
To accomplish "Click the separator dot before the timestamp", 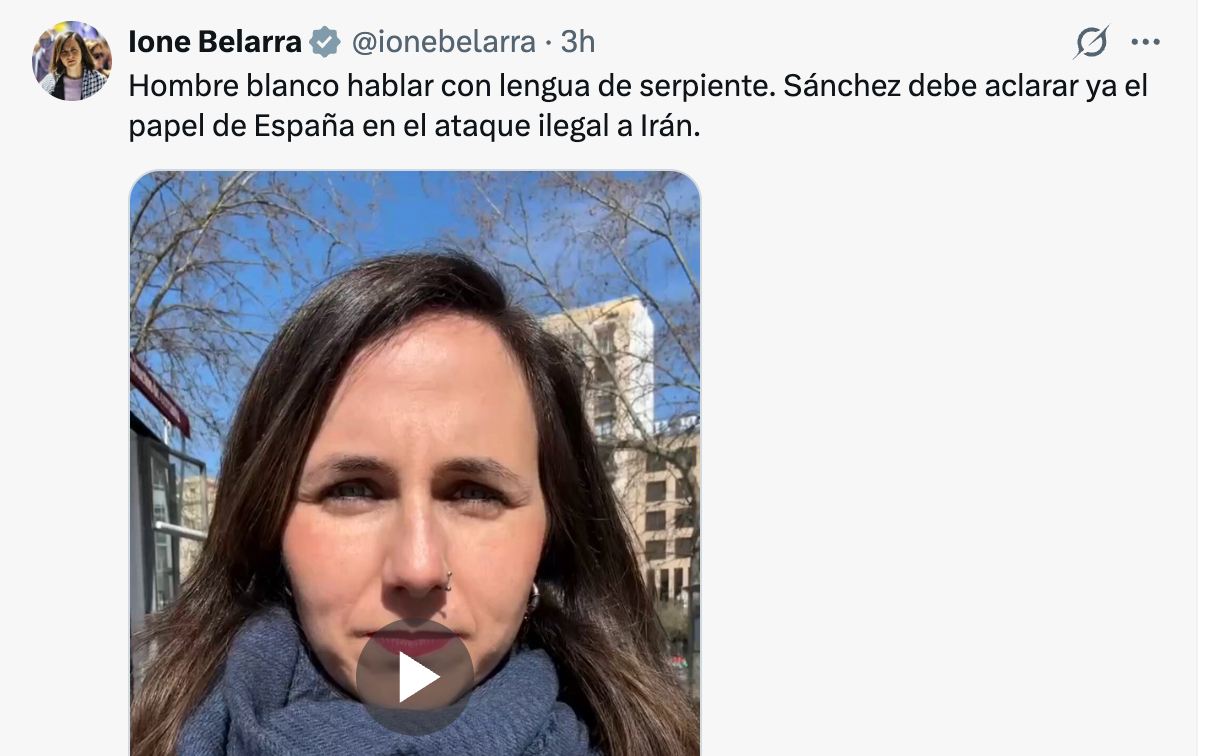I will point(548,42).
